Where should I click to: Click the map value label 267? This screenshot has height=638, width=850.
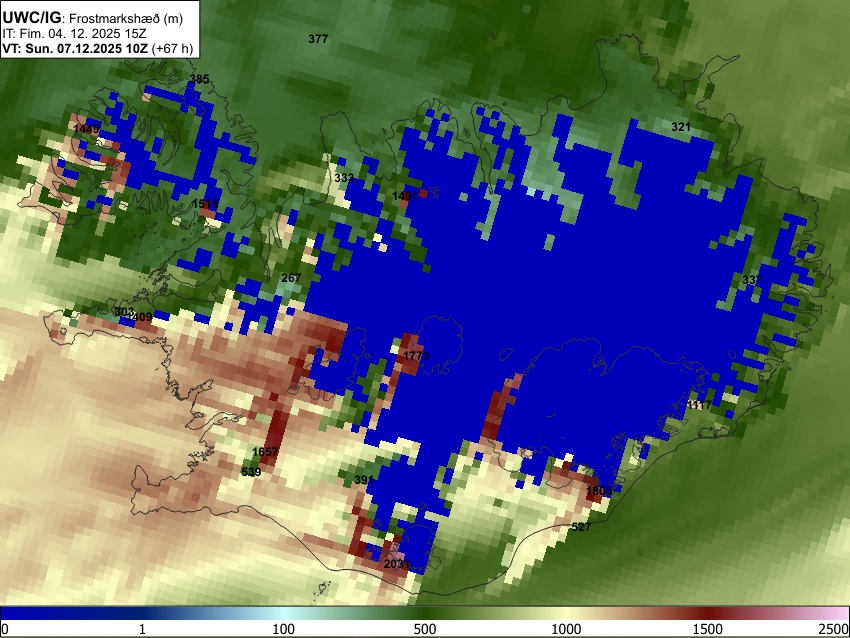pyautogui.click(x=291, y=278)
